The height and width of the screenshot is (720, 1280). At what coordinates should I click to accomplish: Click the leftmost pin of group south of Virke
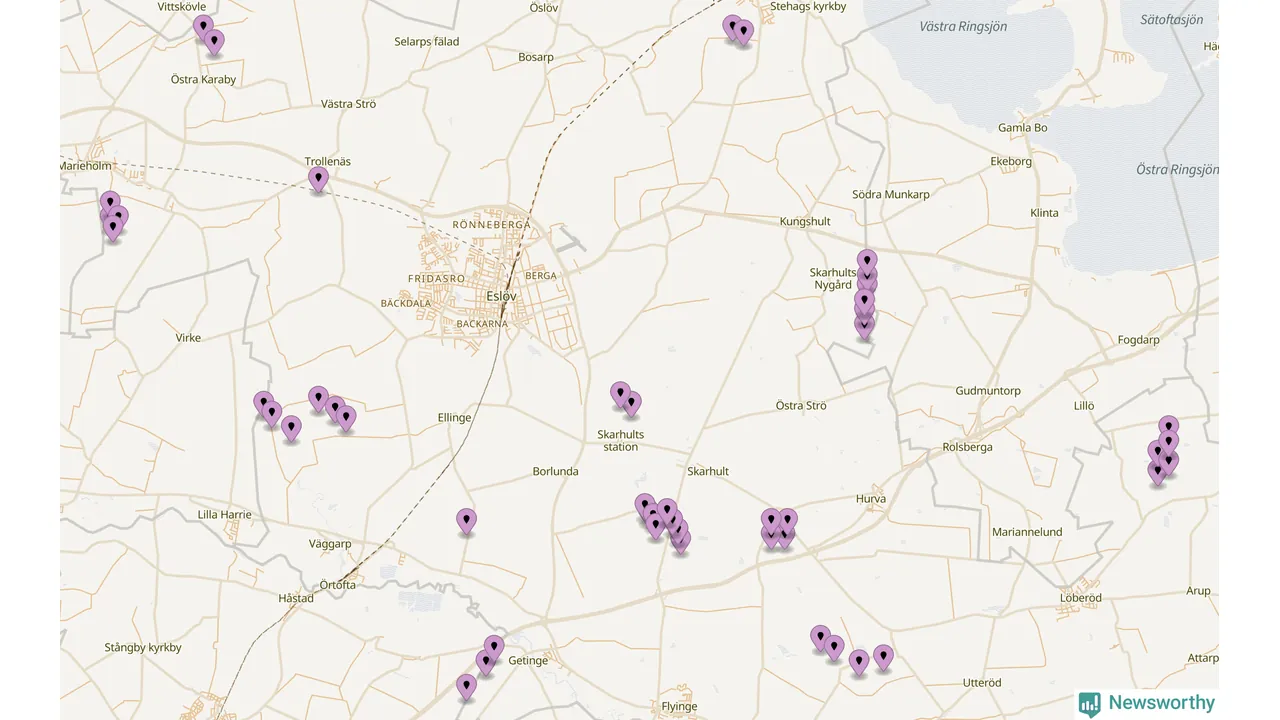point(263,404)
